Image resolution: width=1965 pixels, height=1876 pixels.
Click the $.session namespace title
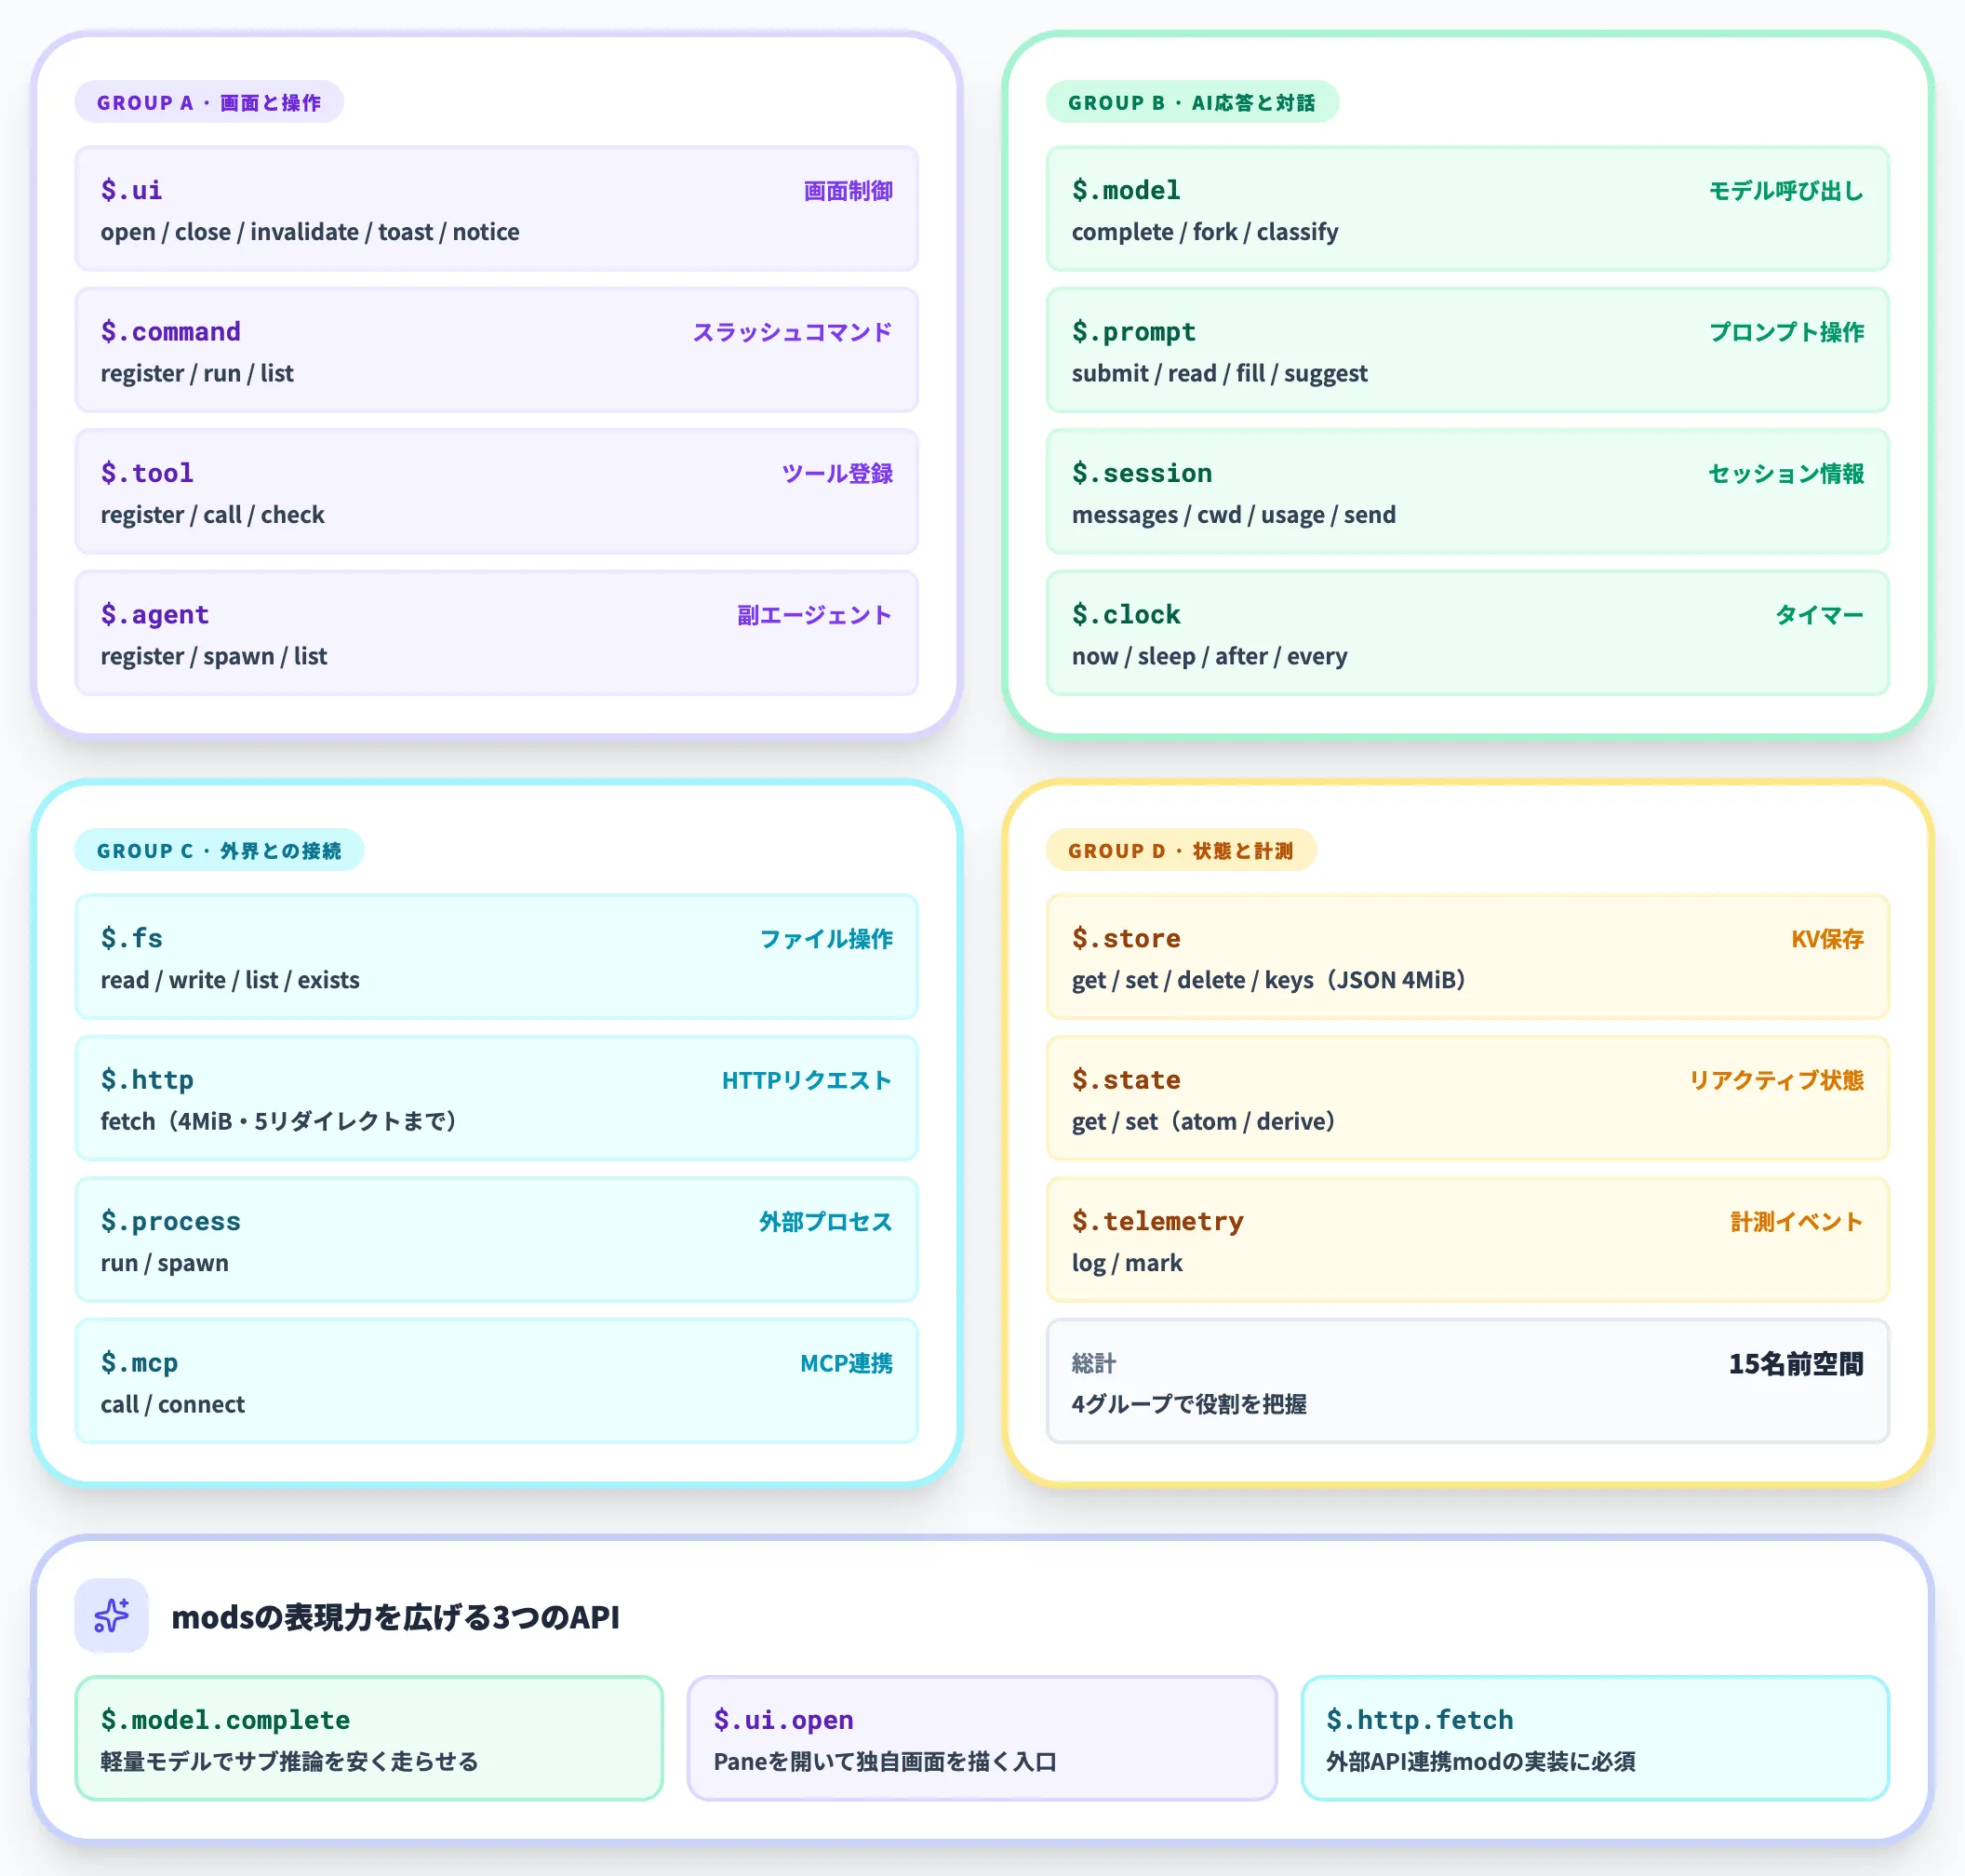click(x=1142, y=473)
